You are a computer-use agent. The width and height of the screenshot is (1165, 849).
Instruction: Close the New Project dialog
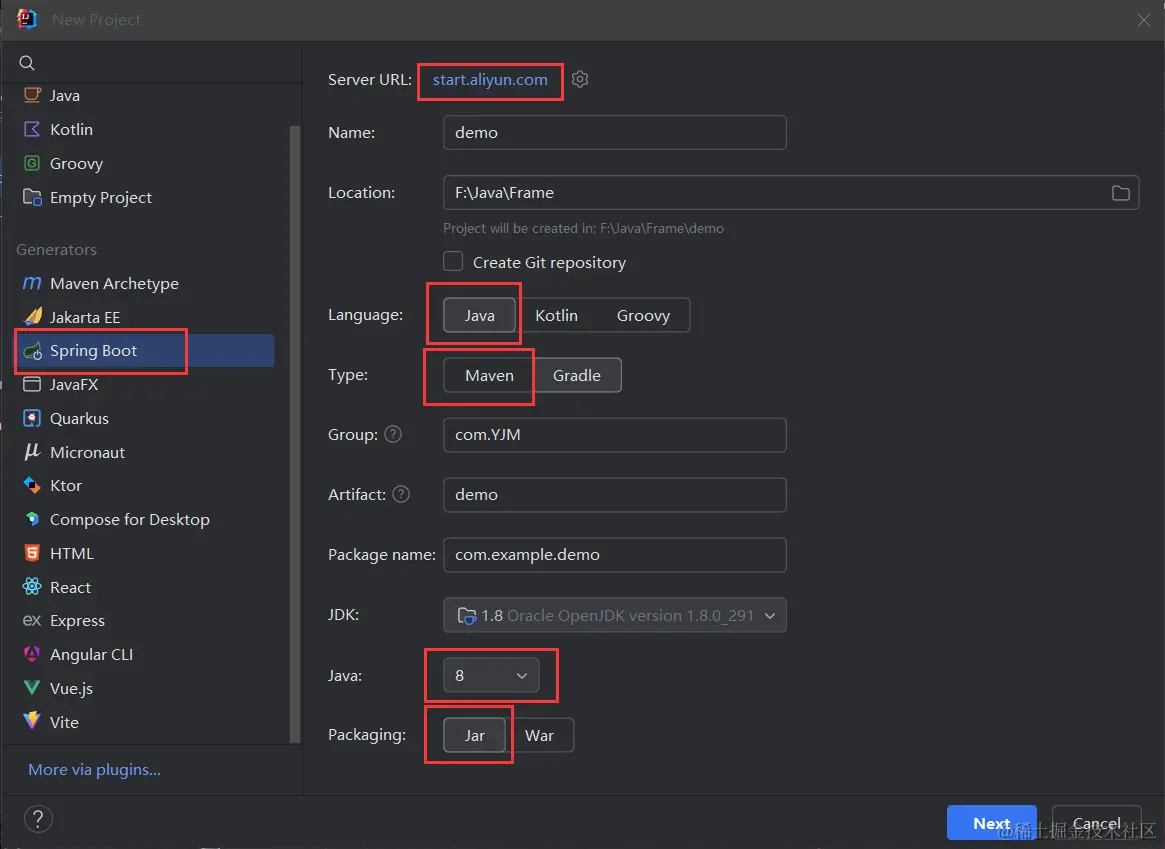(1143, 20)
